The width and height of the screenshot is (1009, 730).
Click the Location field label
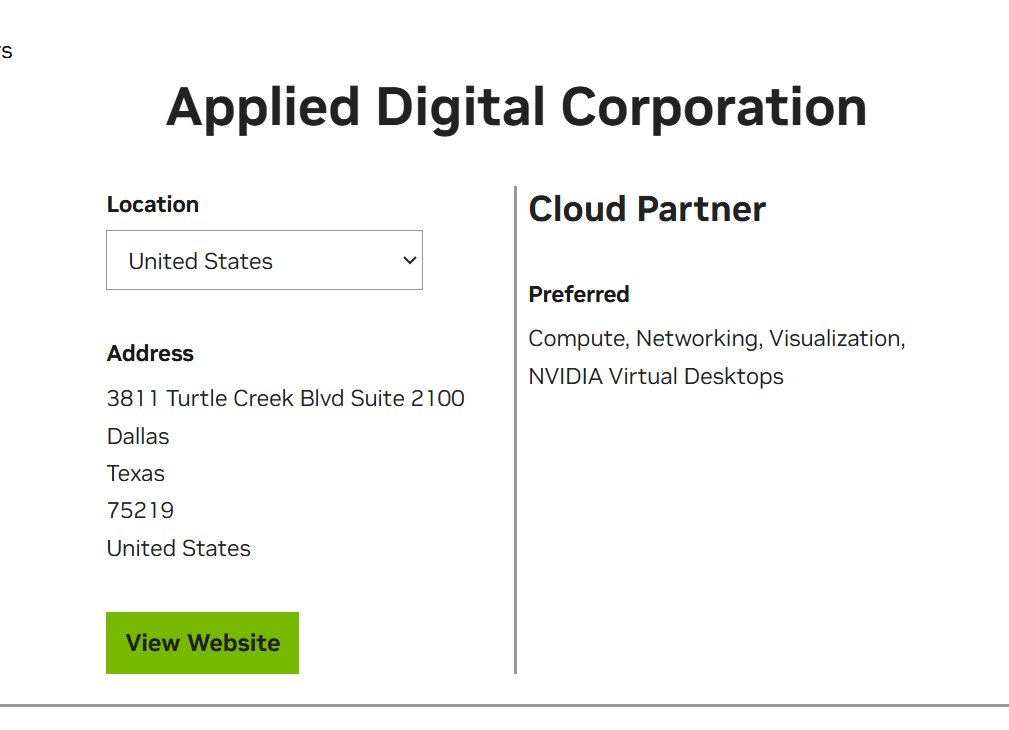point(153,204)
